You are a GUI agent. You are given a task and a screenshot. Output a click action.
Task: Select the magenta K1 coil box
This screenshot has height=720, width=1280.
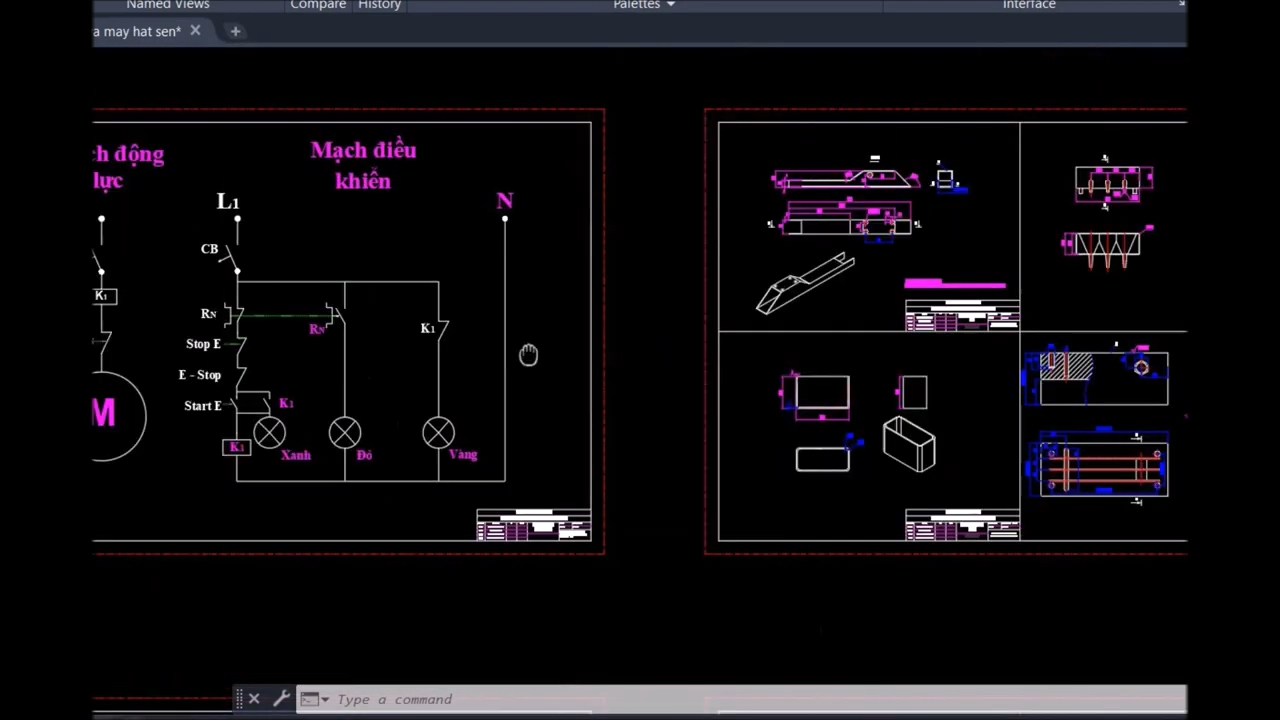[236, 447]
